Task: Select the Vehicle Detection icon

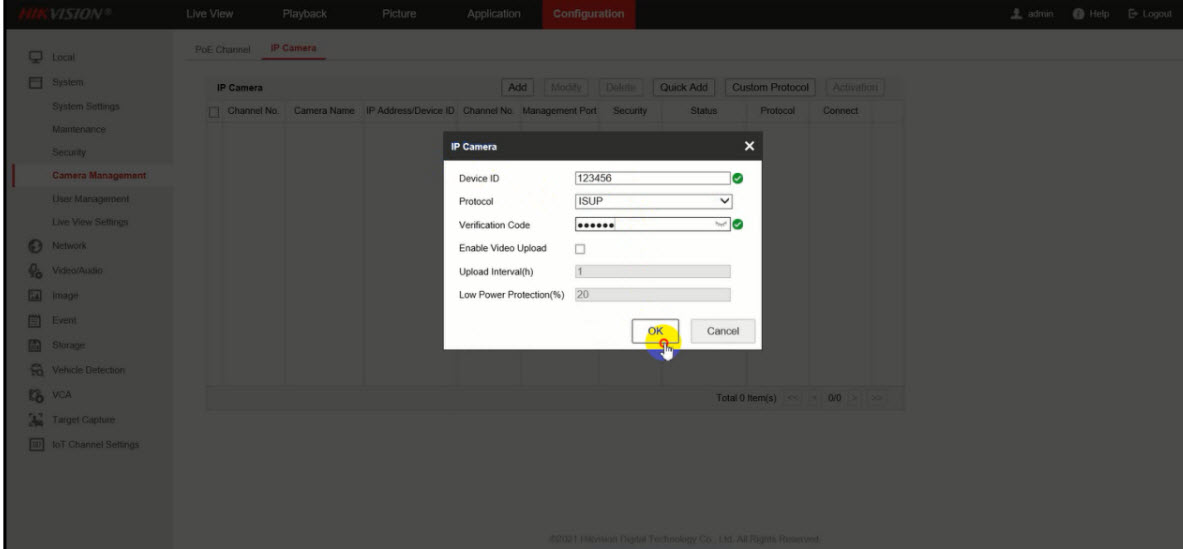Action: click(34, 370)
